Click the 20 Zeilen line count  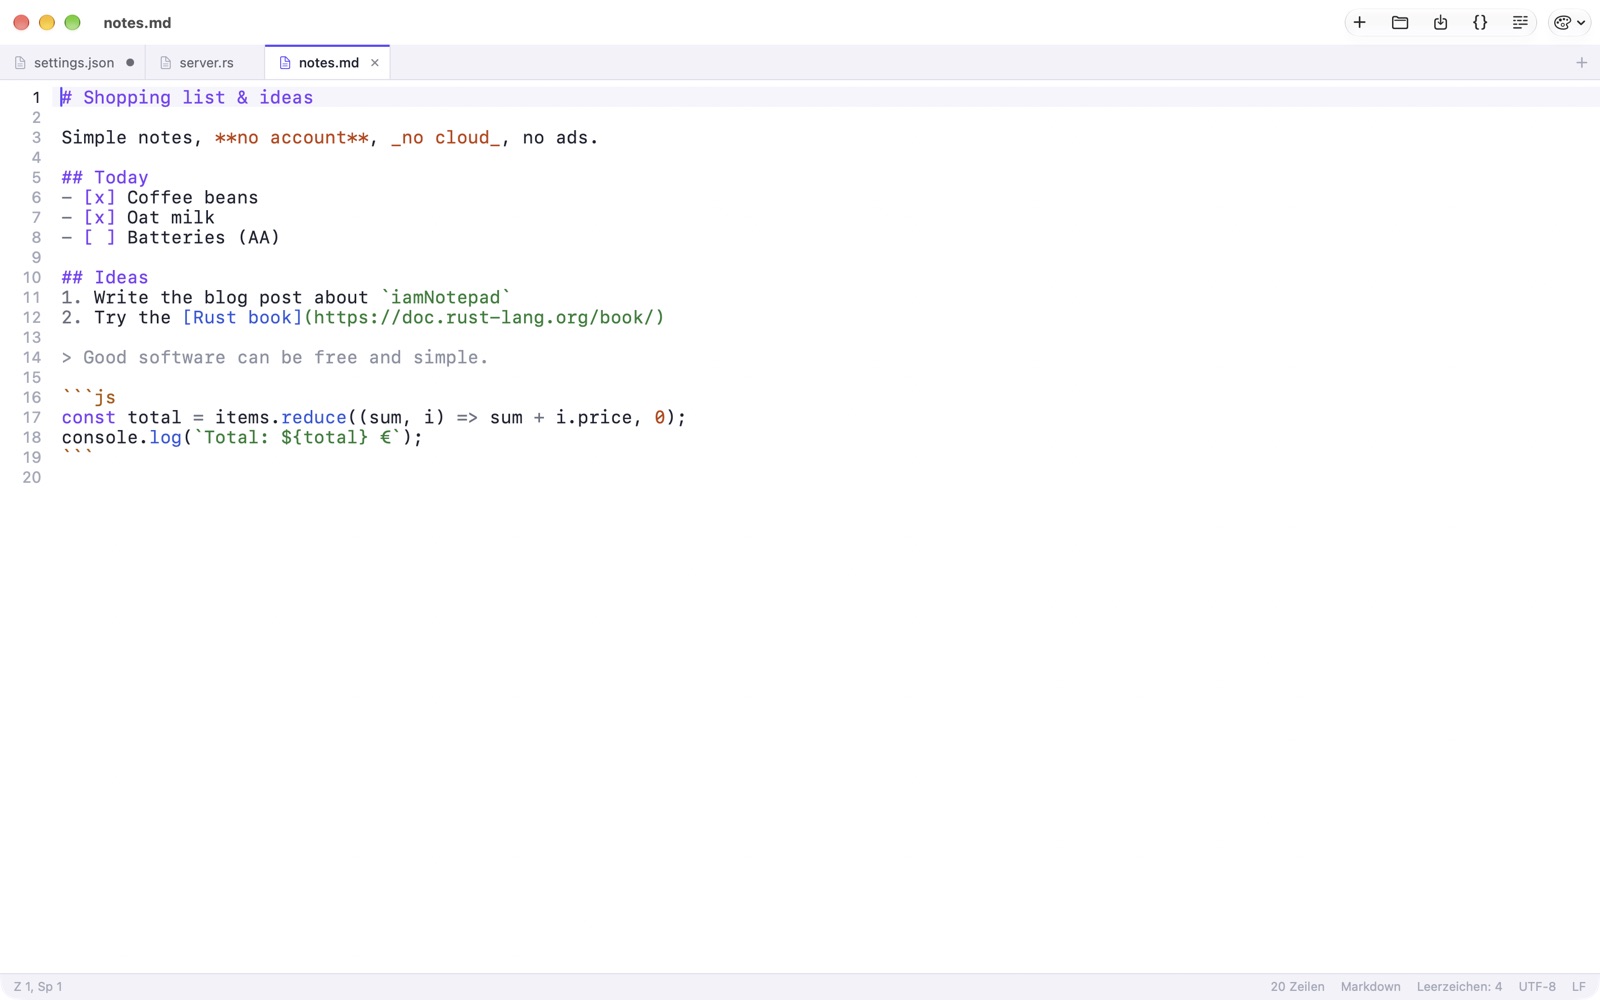(1297, 987)
